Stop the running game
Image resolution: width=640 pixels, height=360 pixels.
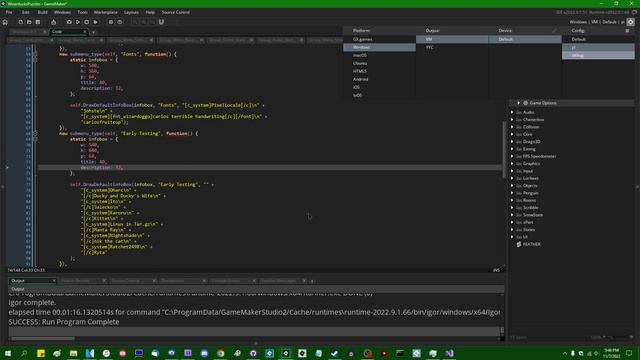[x=87, y=22]
